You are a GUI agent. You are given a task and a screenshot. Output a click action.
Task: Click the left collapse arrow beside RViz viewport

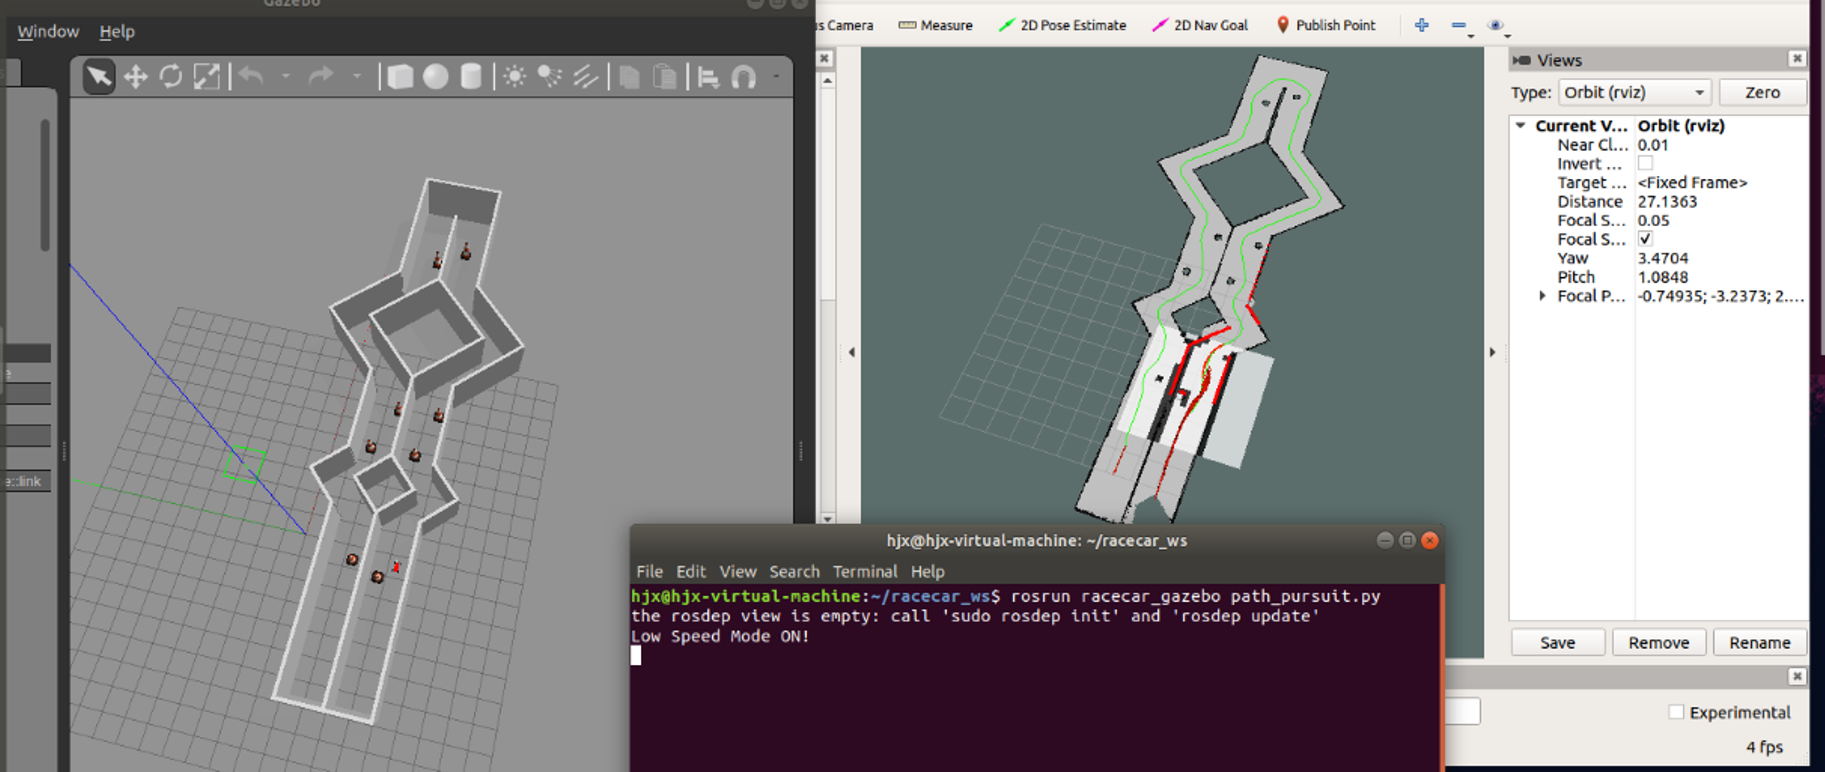pyautogui.click(x=851, y=352)
